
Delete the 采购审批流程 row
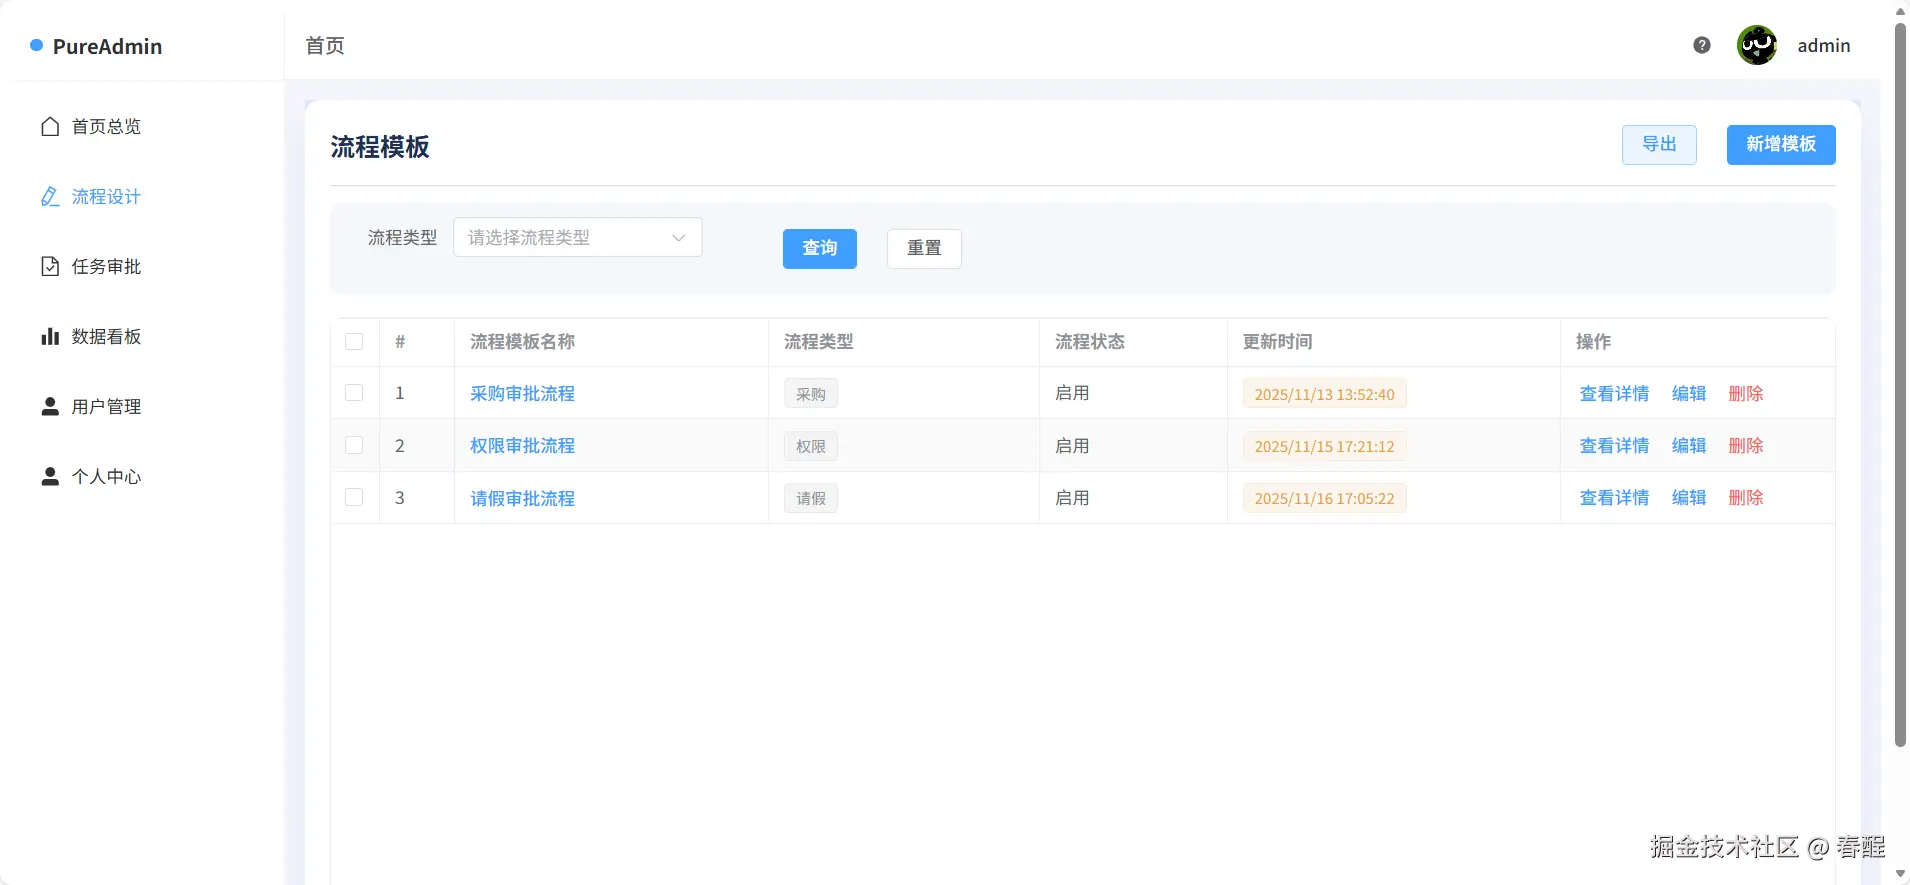1746,394
